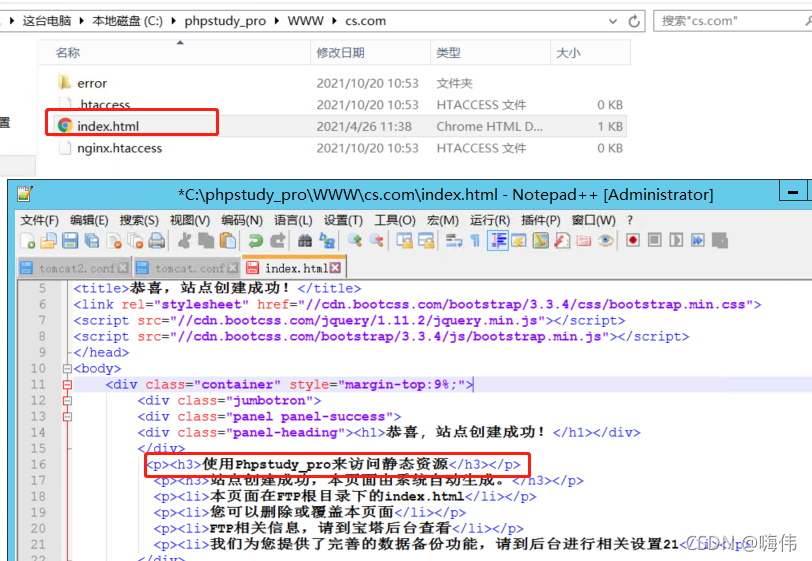This screenshot has height=561, width=812.
Task: Click the Paste clipboard toolbar icon
Action: [228, 240]
